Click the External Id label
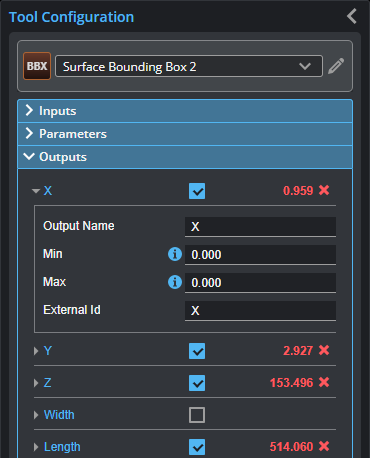Image resolution: width=370 pixels, height=458 pixels. pyautogui.click(x=72, y=310)
